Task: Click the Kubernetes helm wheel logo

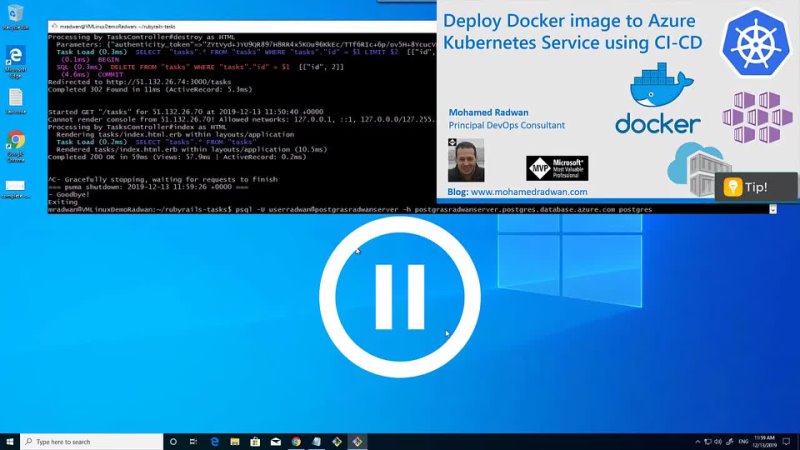Action: [x=756, y=43]
